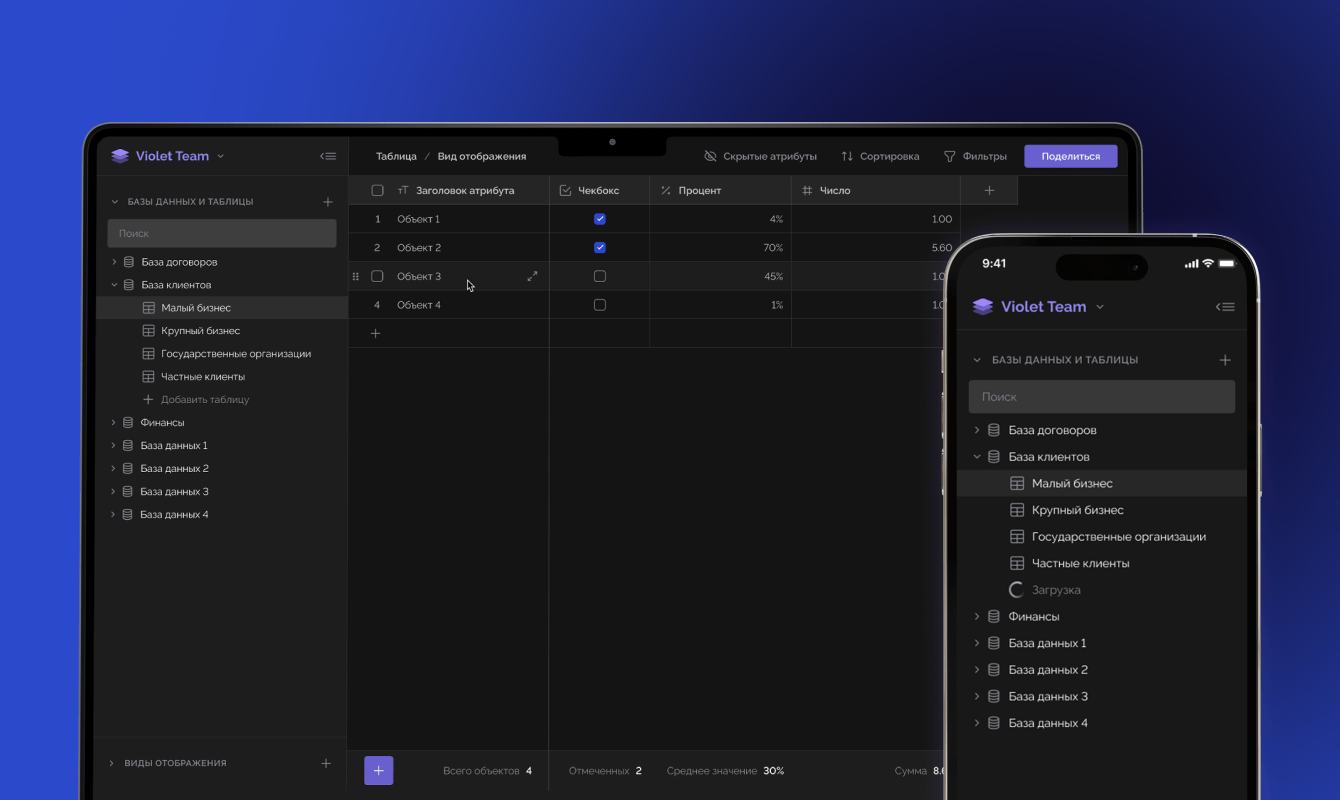1340x800 pixels.
Task: Expand База данных 3 on the phone
Action: point(977,697)
